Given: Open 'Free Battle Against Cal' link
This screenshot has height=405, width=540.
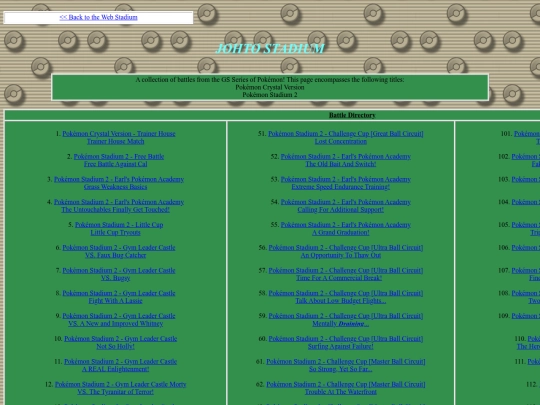Looking at the screenshot, I should pyautogui.click(x=115, y=164).
